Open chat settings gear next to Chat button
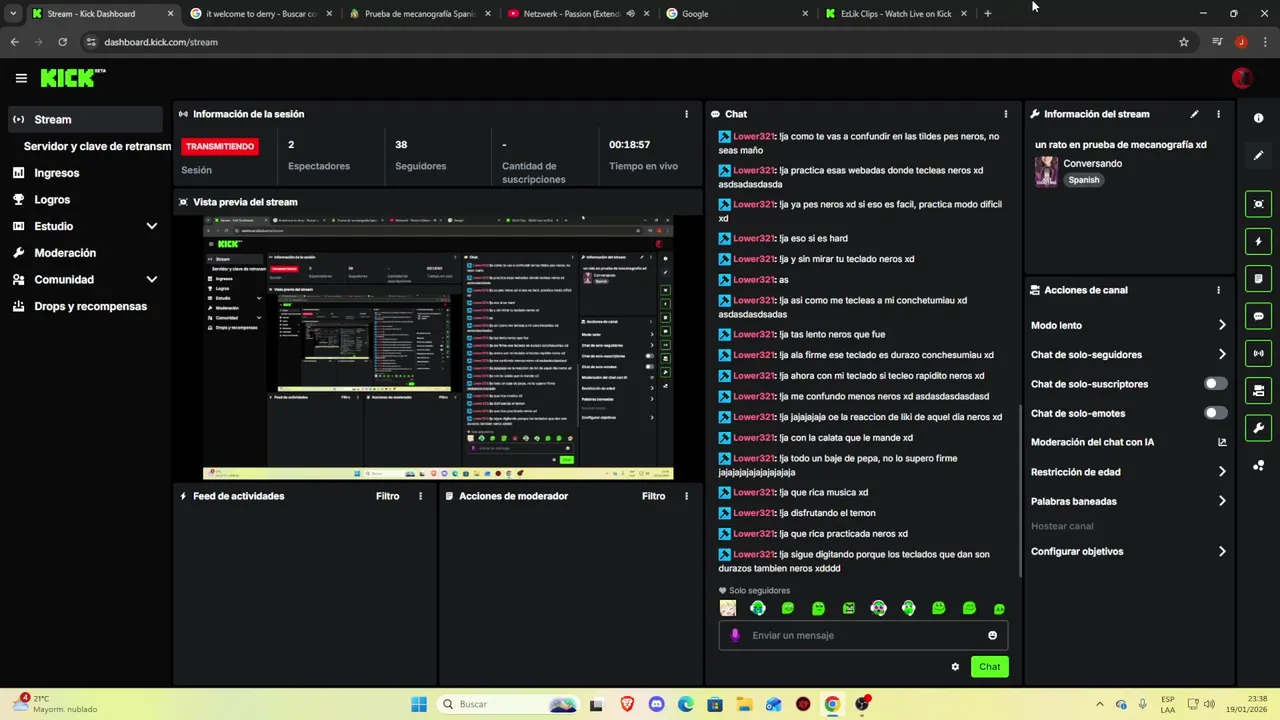1280x720 pixels. tap(955, 667)
